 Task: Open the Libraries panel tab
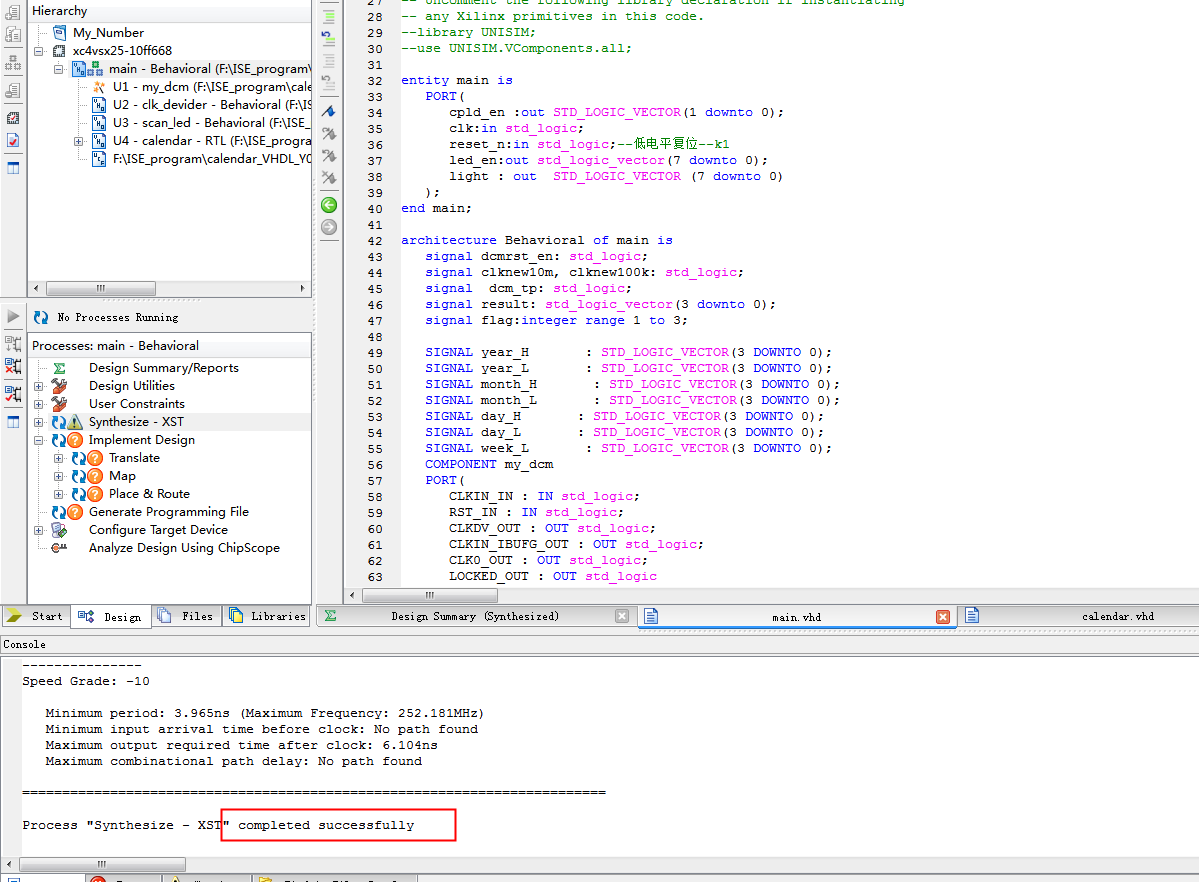pos(266,616)
